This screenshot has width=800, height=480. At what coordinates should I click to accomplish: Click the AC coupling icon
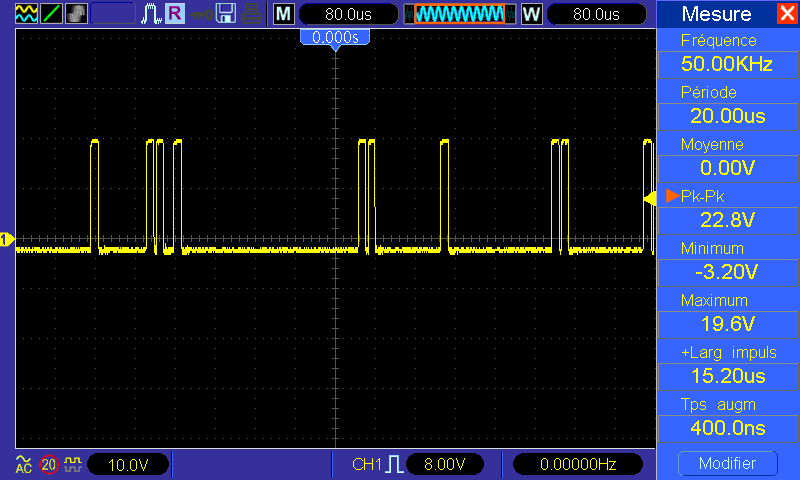pyautogui.click(x=24, y=464)
